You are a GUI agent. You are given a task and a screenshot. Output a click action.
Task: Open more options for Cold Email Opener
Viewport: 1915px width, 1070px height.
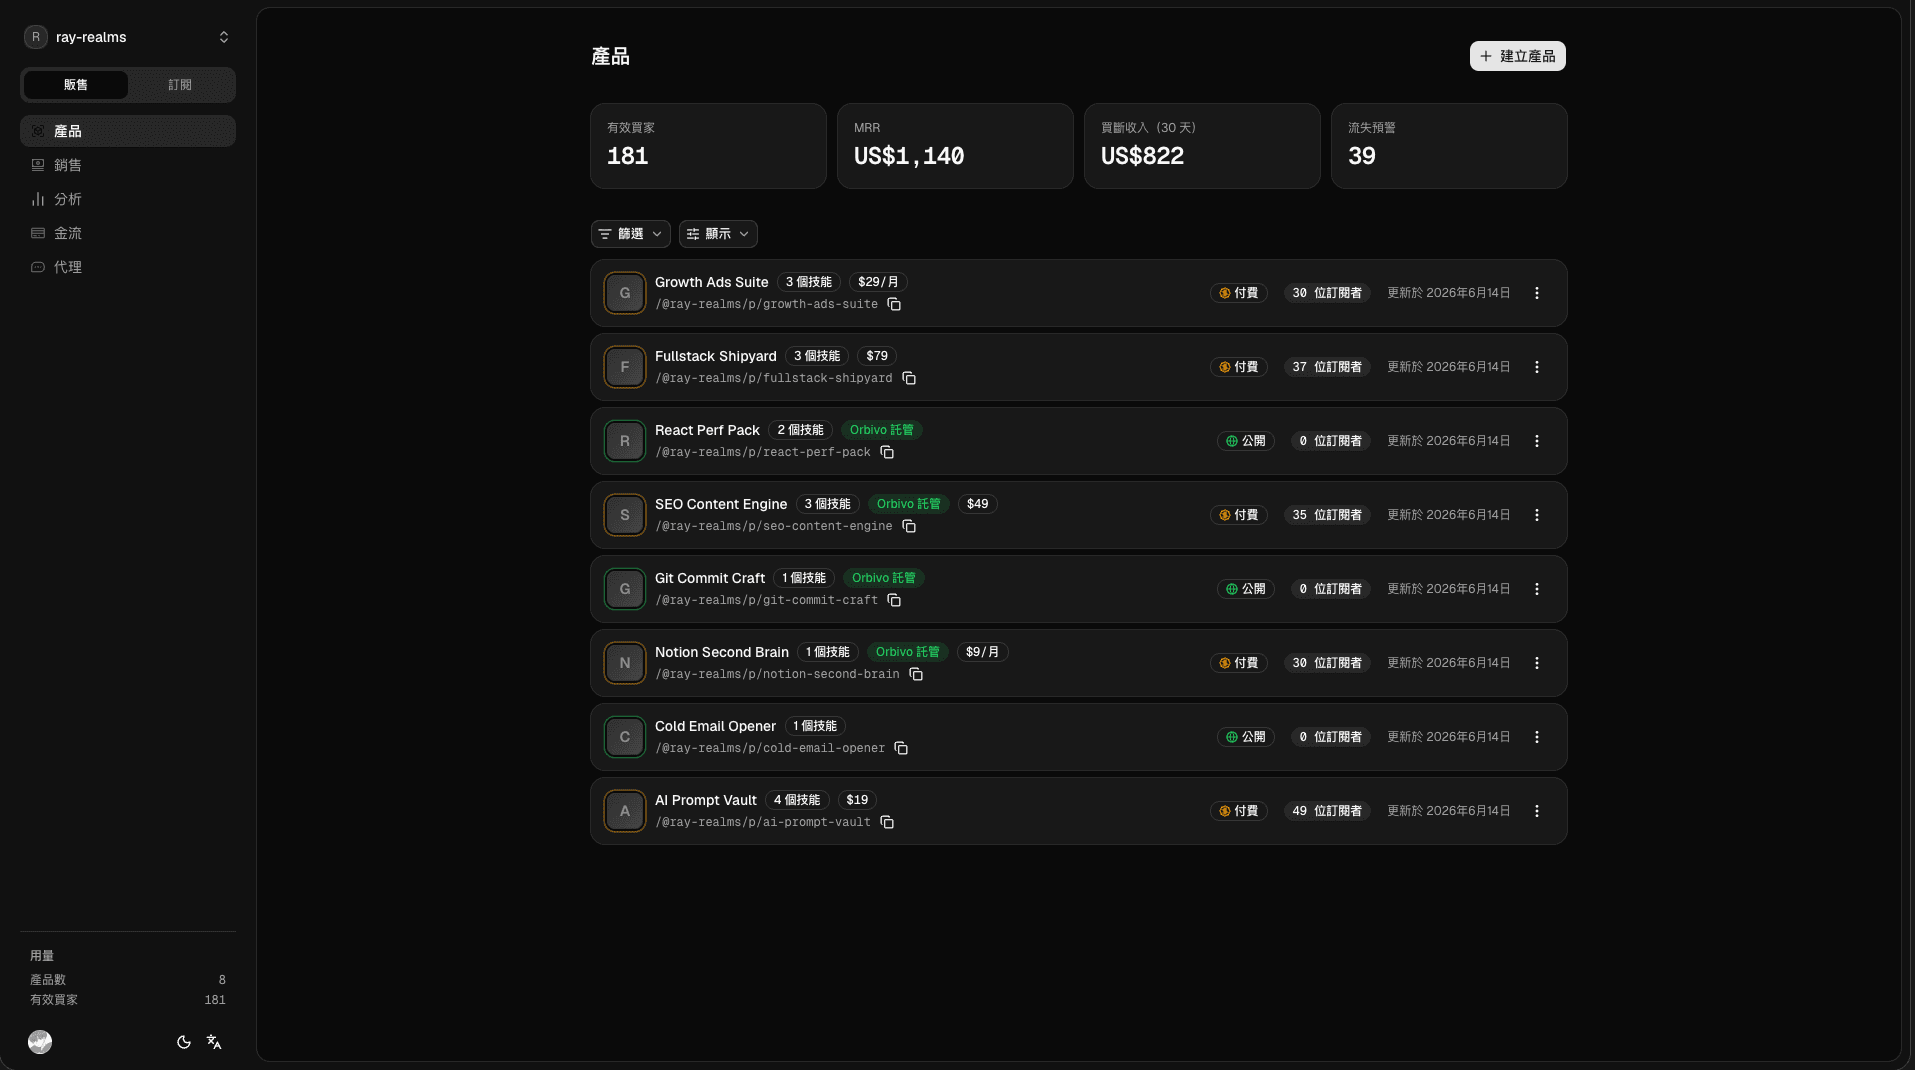pyautogui.click(x=1537, y=737)
